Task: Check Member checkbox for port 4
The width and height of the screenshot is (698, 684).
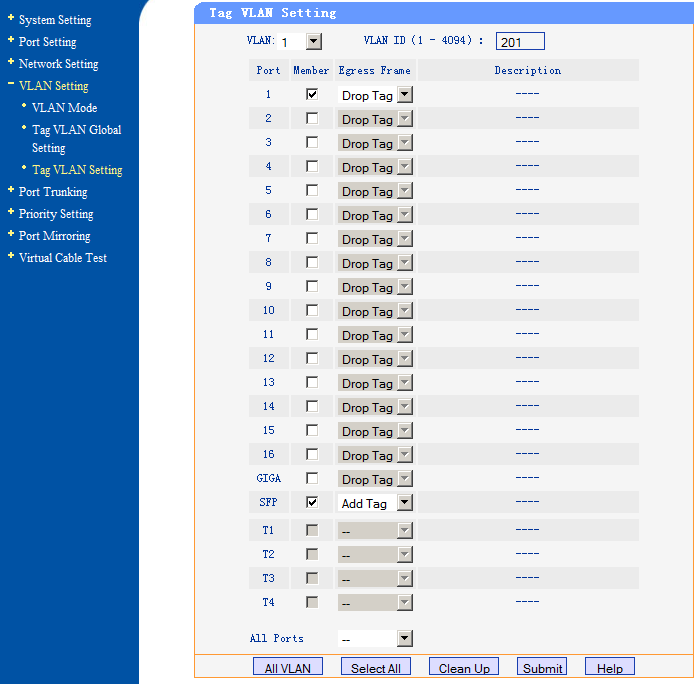Action: pyautogui.click(x=312, y=166)
